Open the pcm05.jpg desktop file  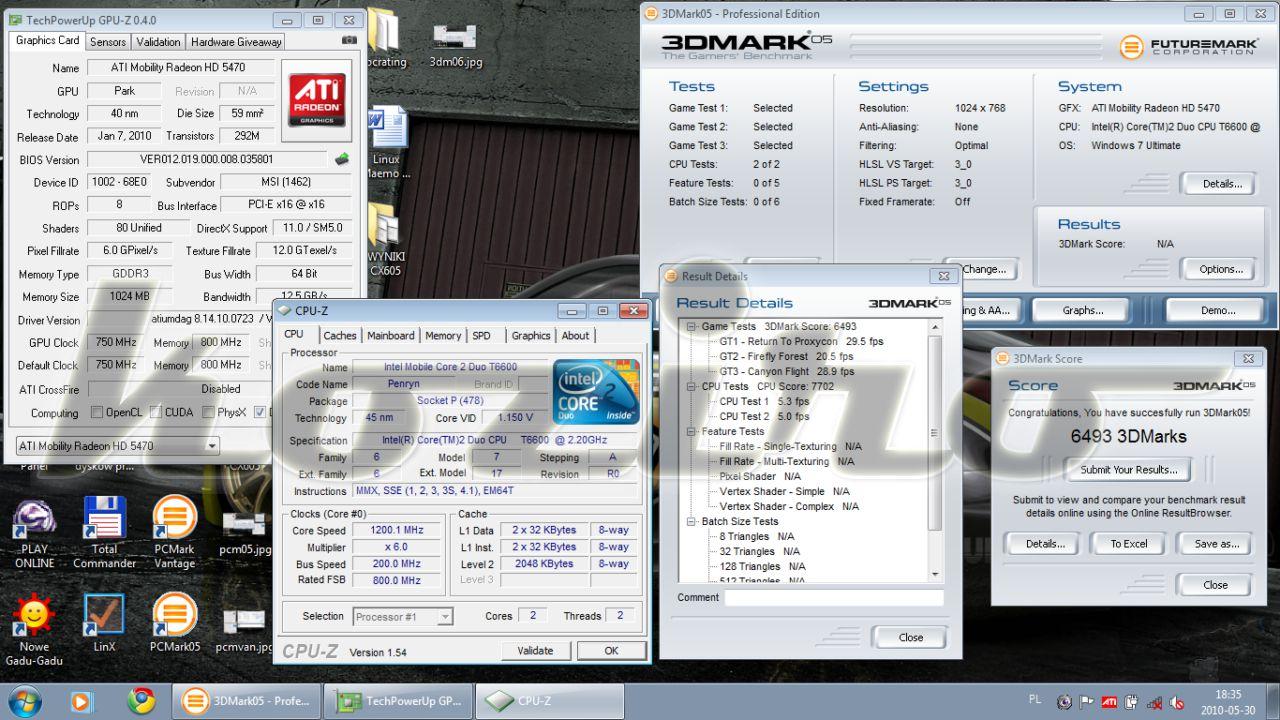coord(244,533)
